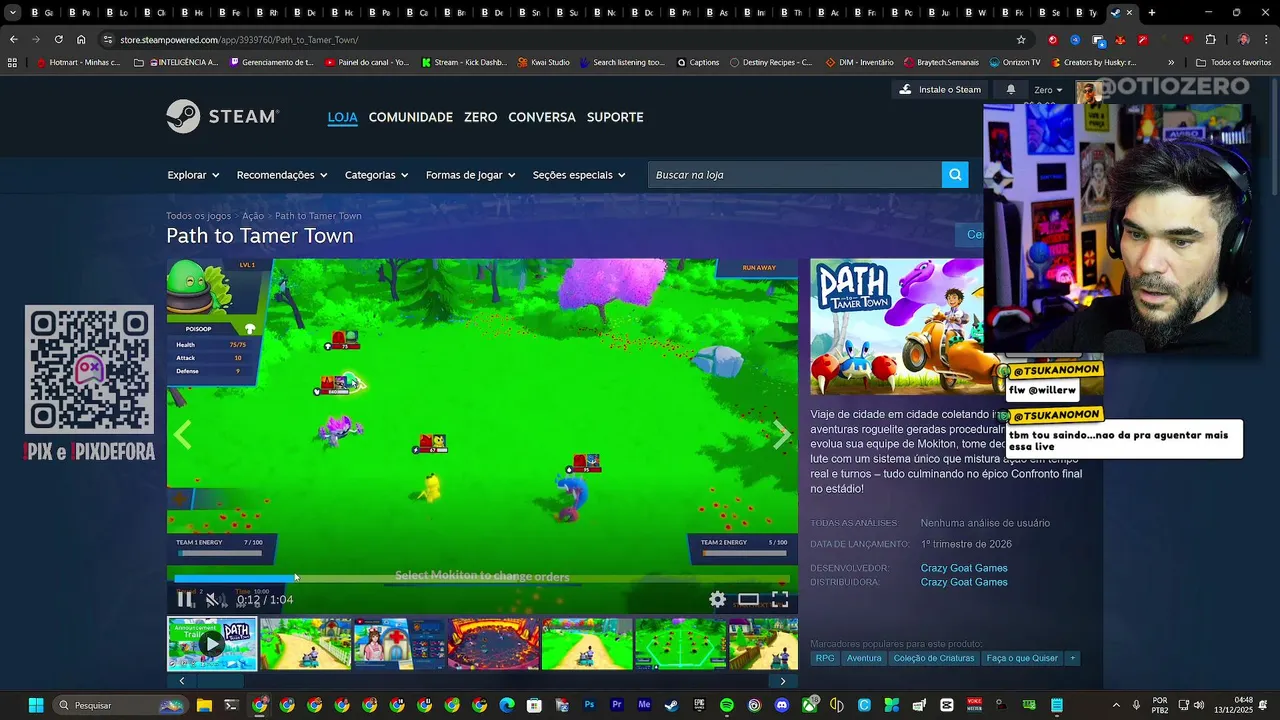The height and width of the screenshot is (720, 1280).
Task: Add a tag with the plus button
Action: pos(1072,658)
